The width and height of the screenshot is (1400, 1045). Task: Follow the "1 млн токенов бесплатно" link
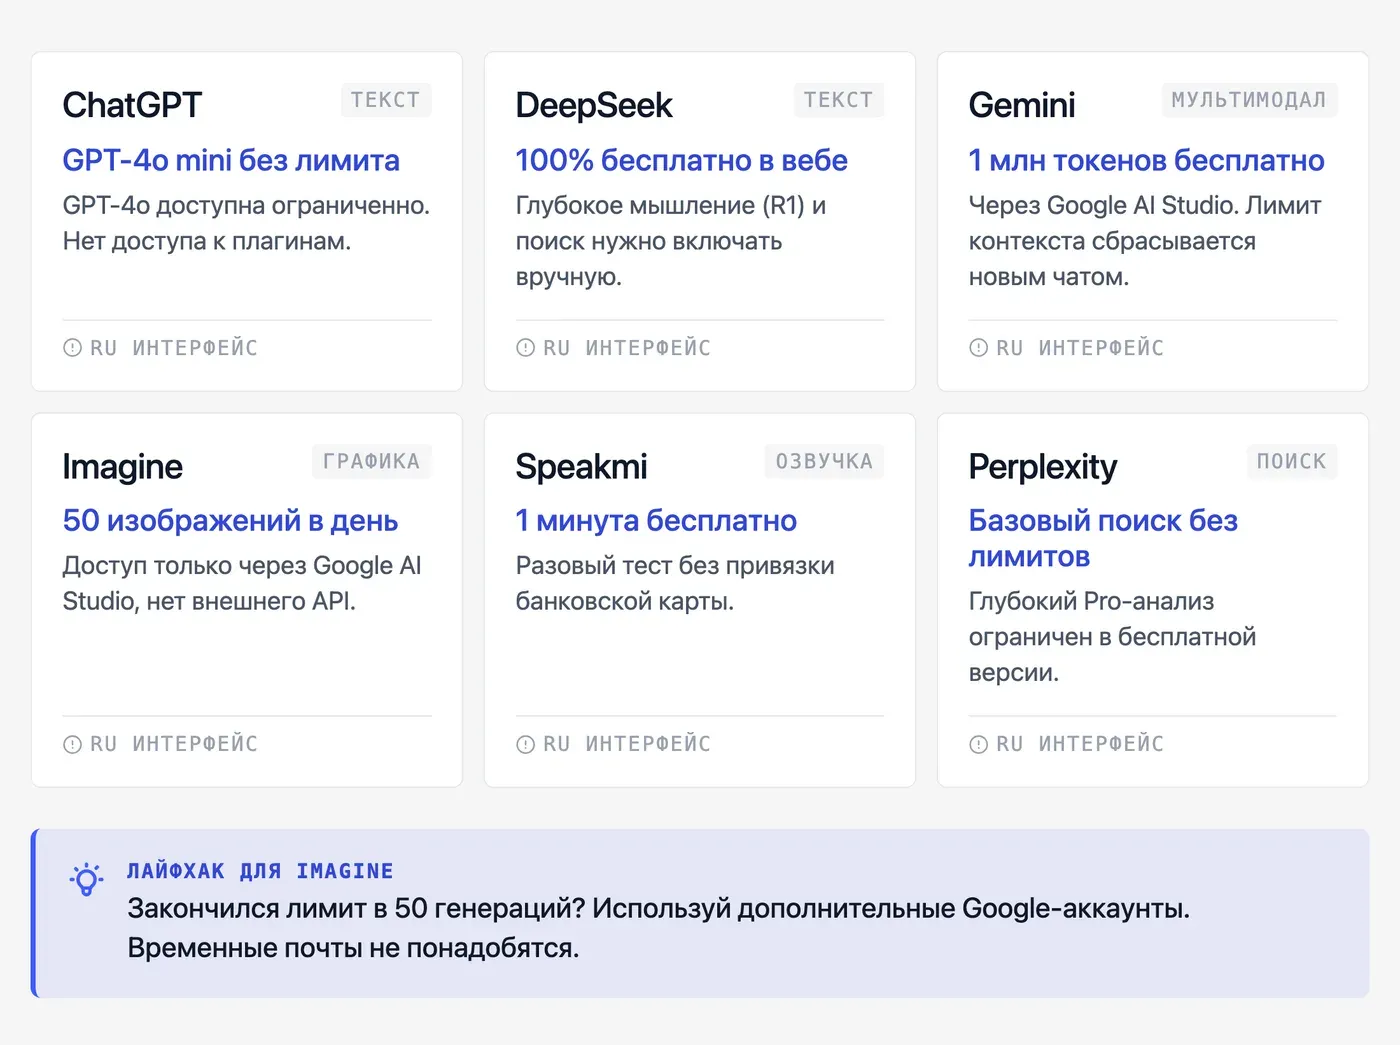point(1146,160)
